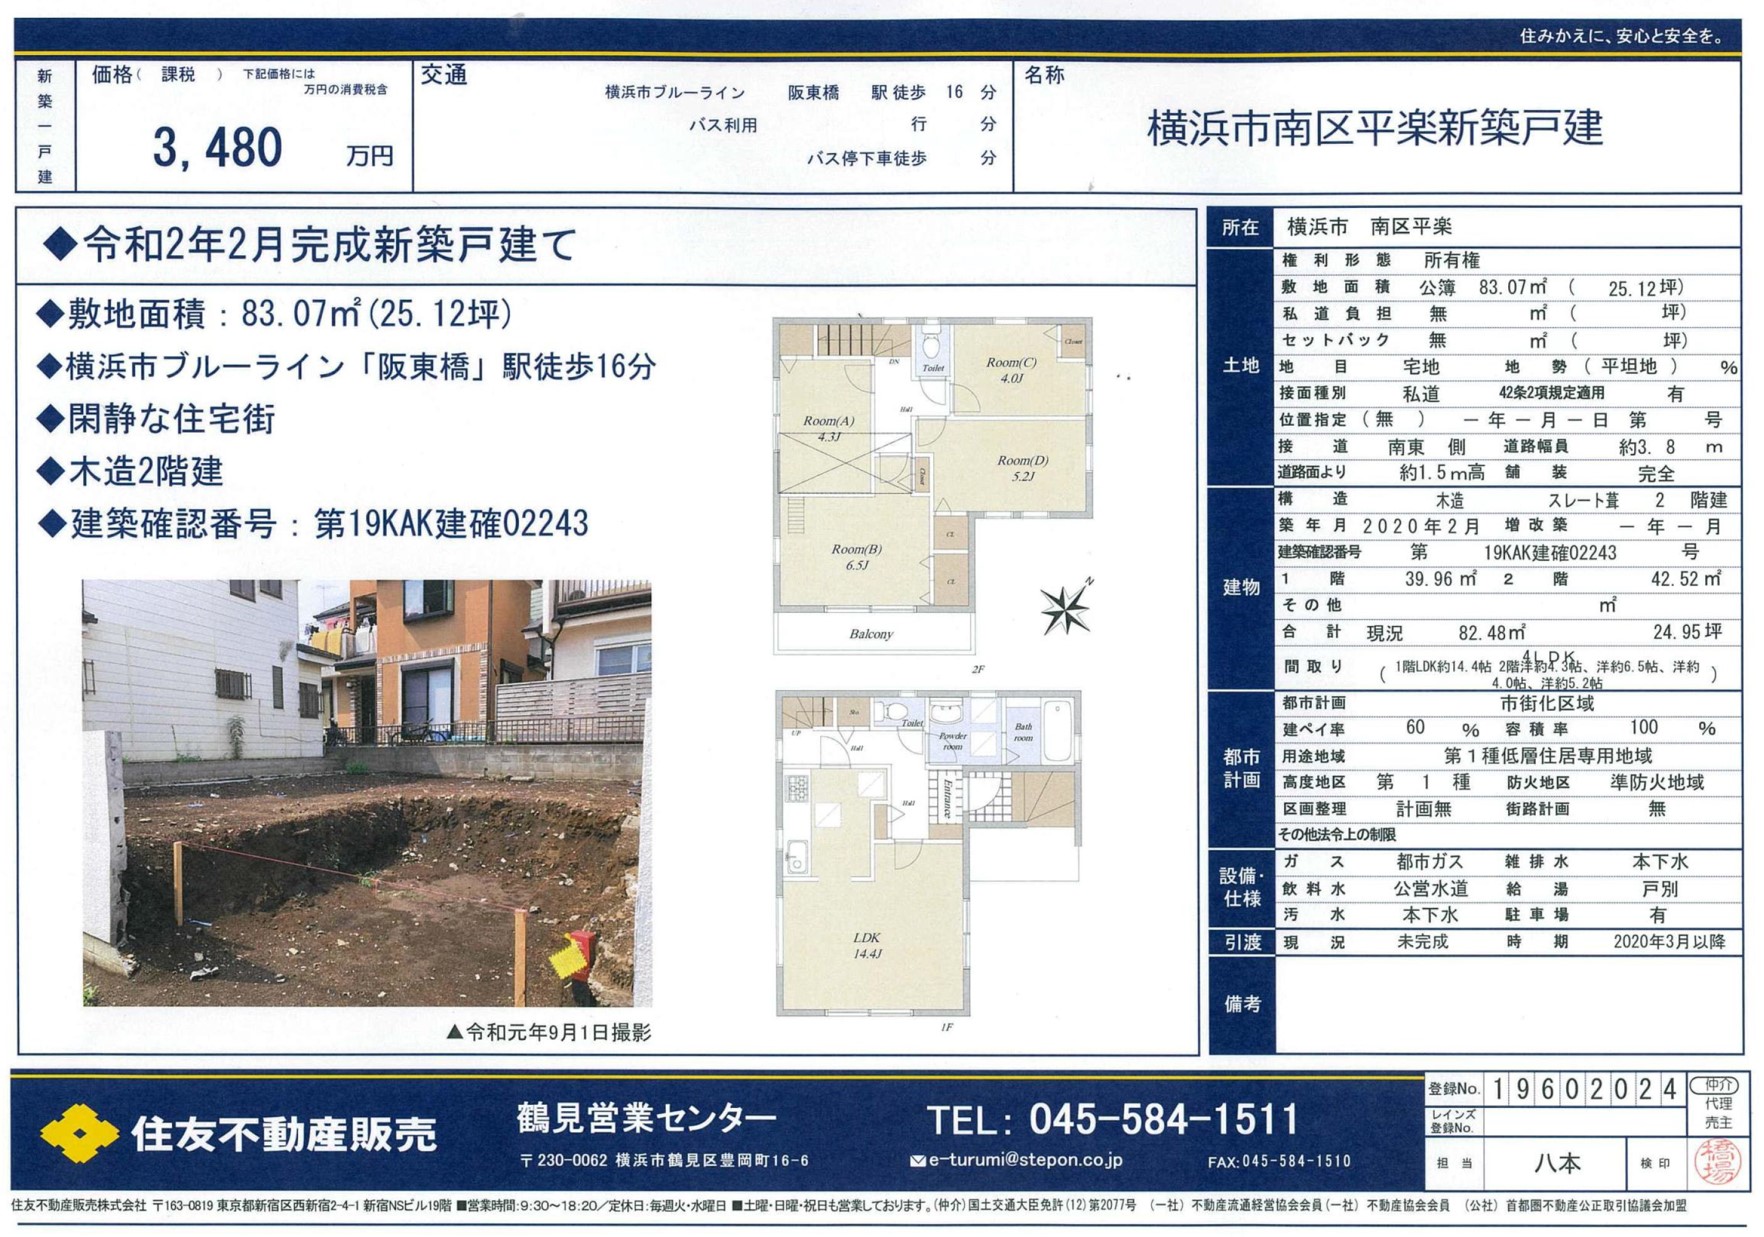Click the LDK 14.4J room on floor plan

(x=866, y=945)
